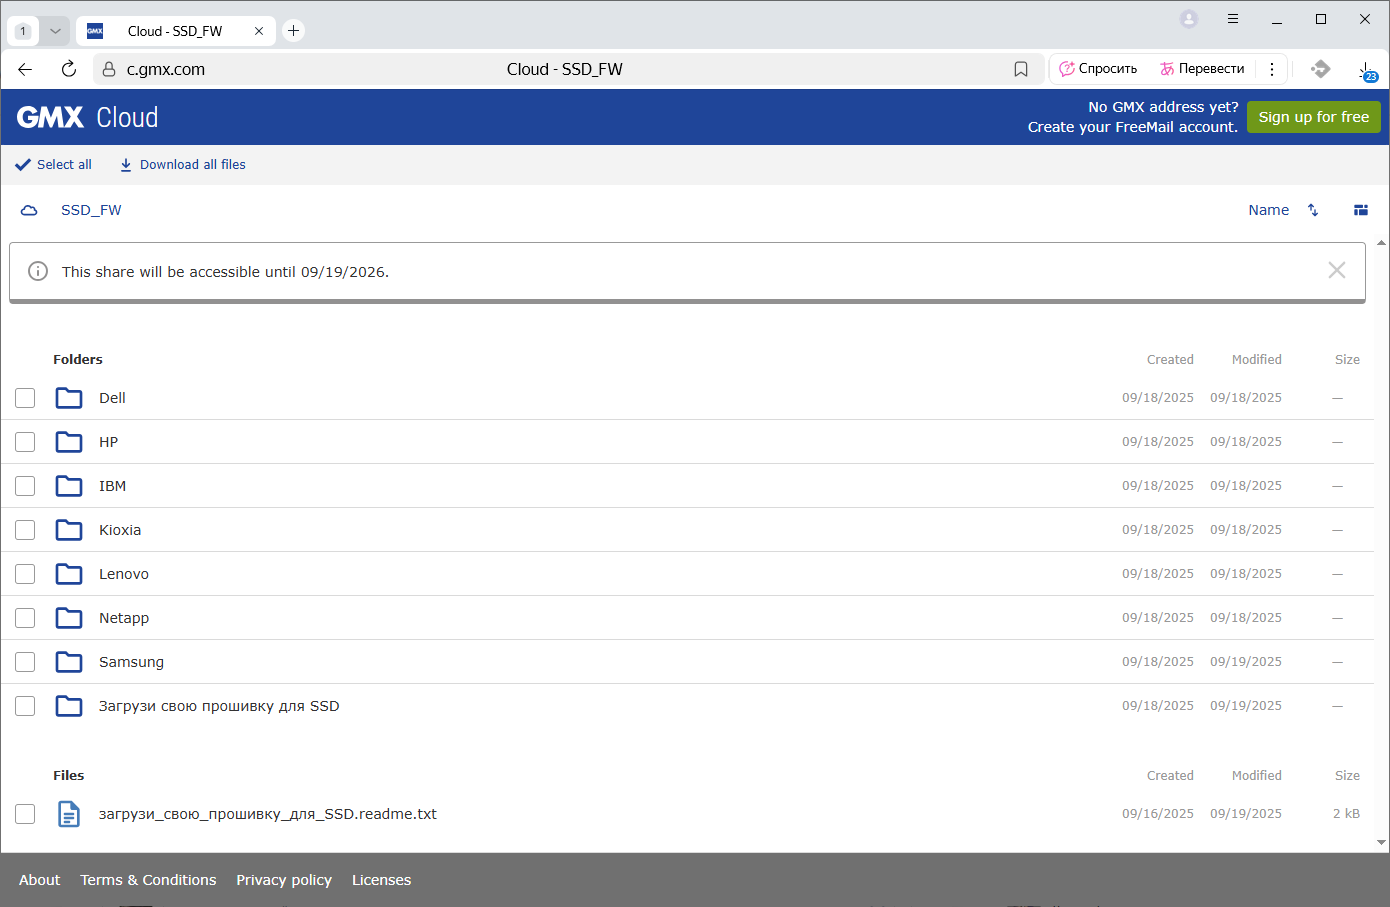Select the Cloud - SSD_FW tab
This screenshot has height=907, width=1390.
click(x=177, y=31)
